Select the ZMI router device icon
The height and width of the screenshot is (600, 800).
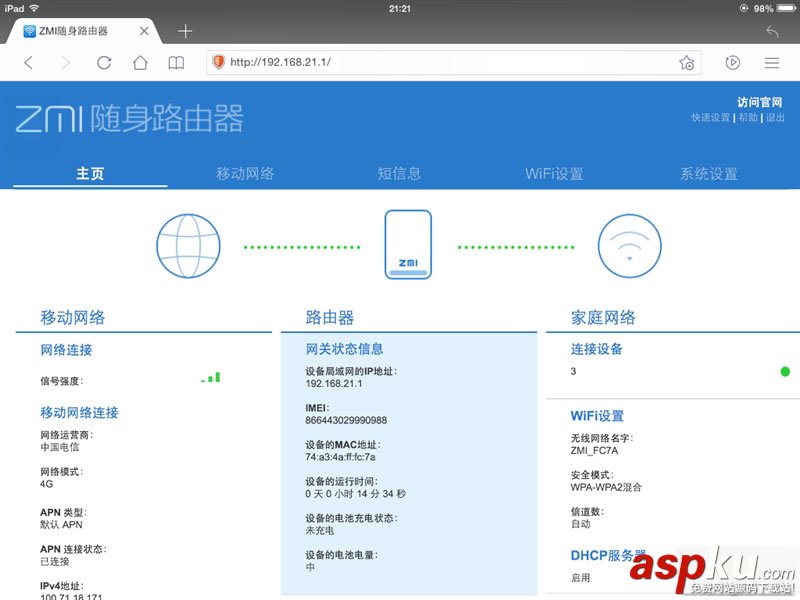coord(408,243)
